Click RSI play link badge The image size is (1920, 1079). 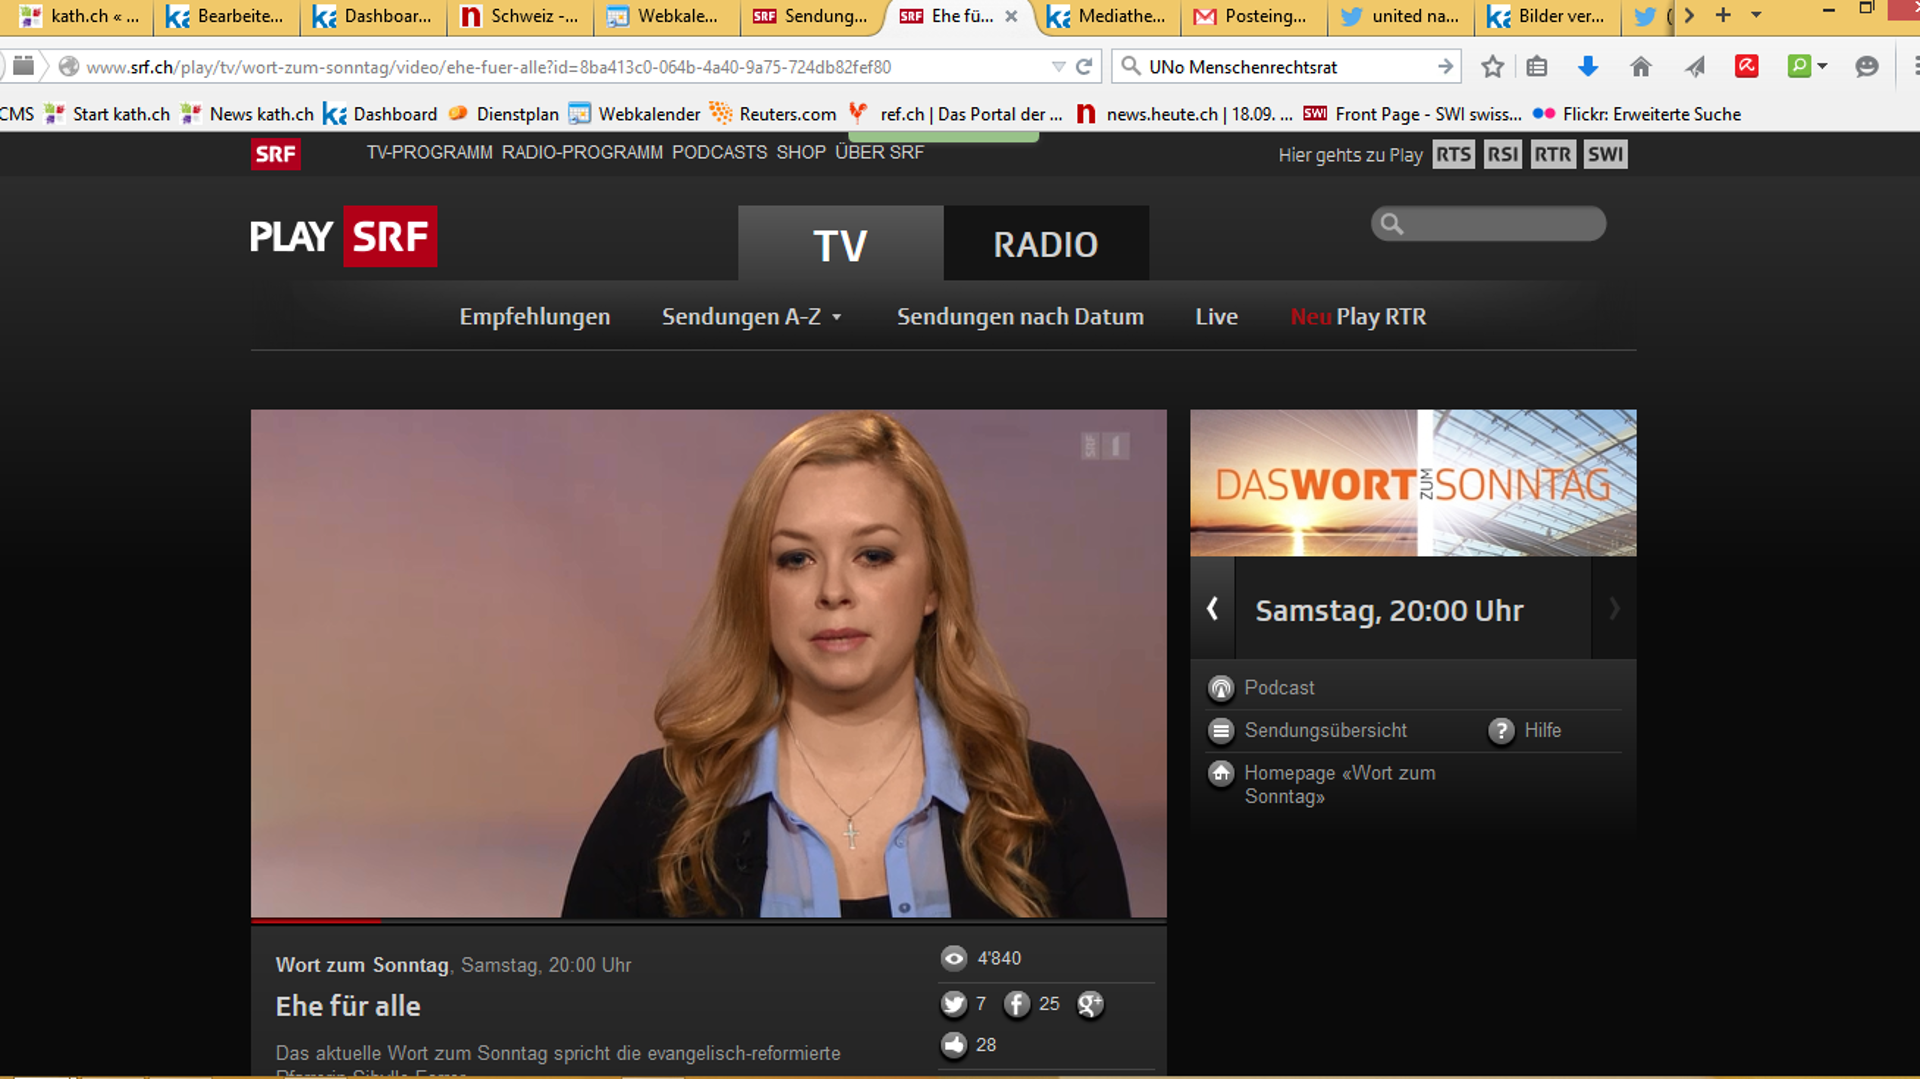(x=1502, y=154)
